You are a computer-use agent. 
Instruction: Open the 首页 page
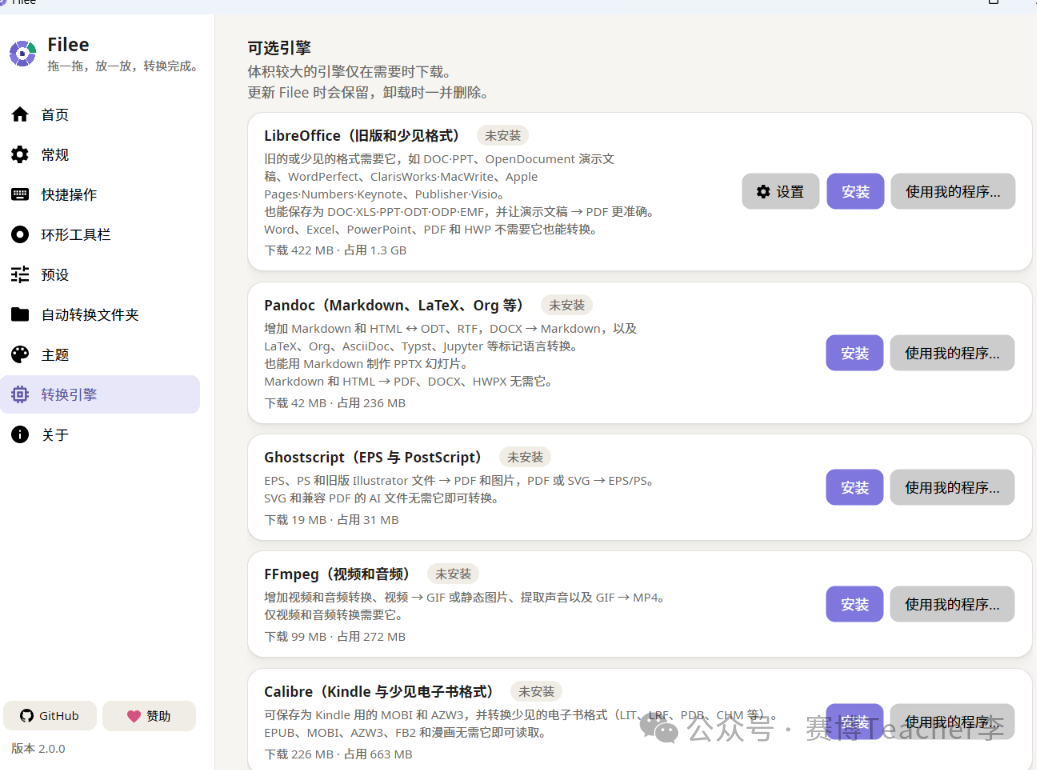point(100,114)
